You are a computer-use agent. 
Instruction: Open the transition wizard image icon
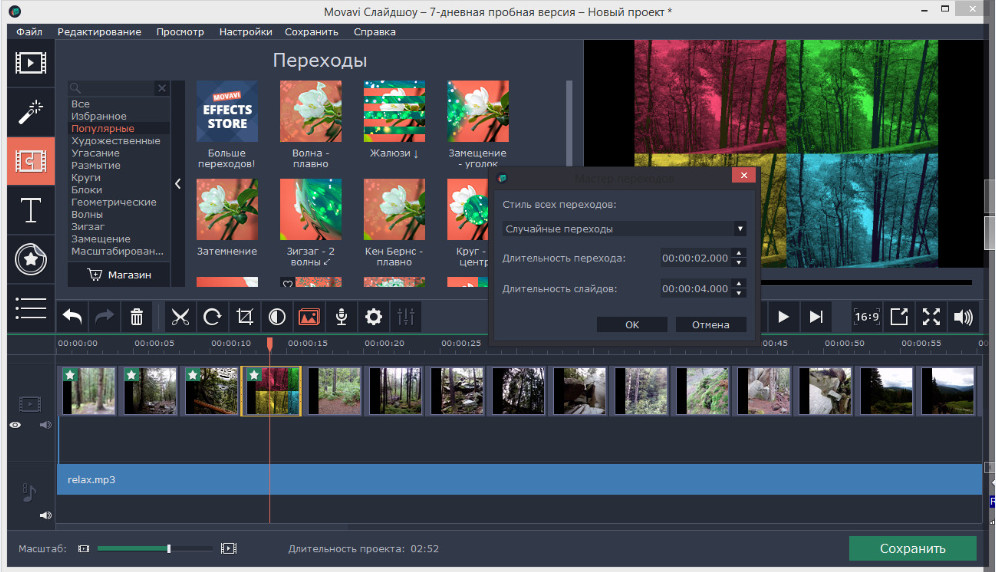pyautogui.click(x=309, y=317)
